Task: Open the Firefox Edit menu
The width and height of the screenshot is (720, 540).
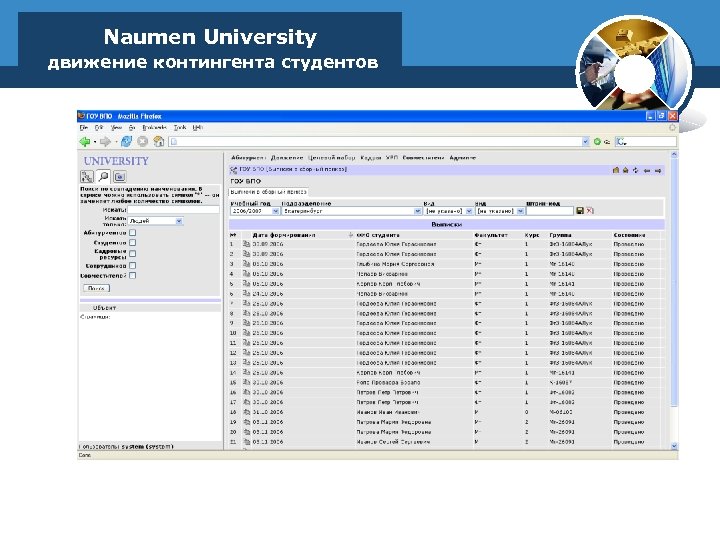Action: tap(99, 127)
